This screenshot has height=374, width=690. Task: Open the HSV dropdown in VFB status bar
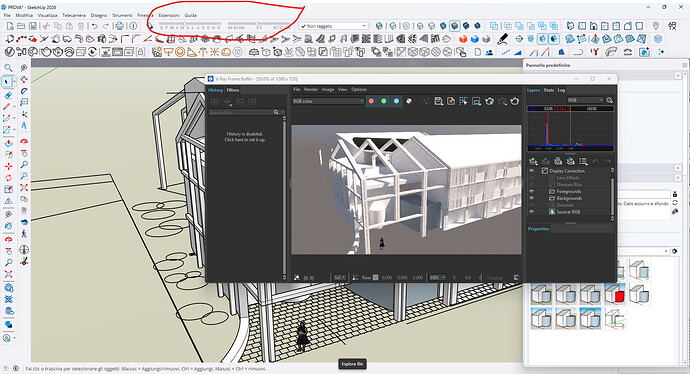pos(437,278)
